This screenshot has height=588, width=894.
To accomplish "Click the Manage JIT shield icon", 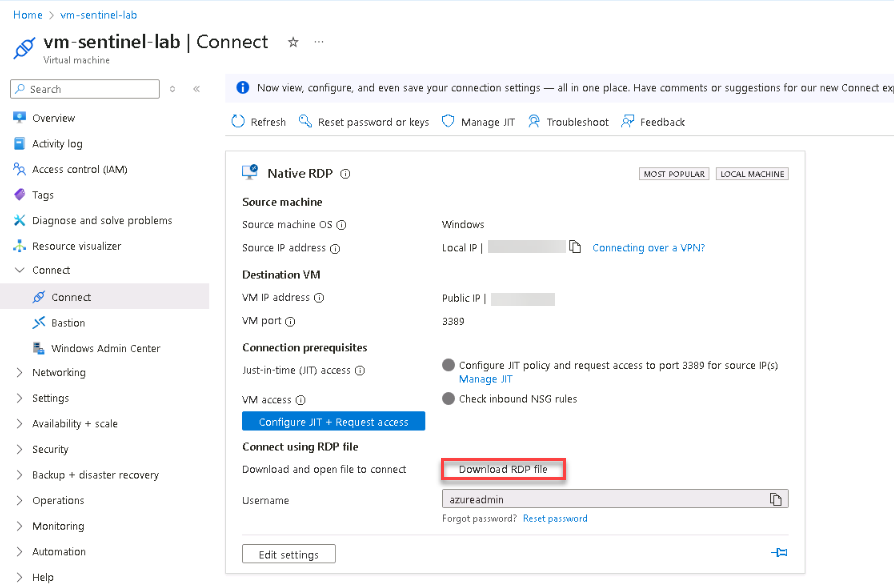I will click(x=448, y=121).
